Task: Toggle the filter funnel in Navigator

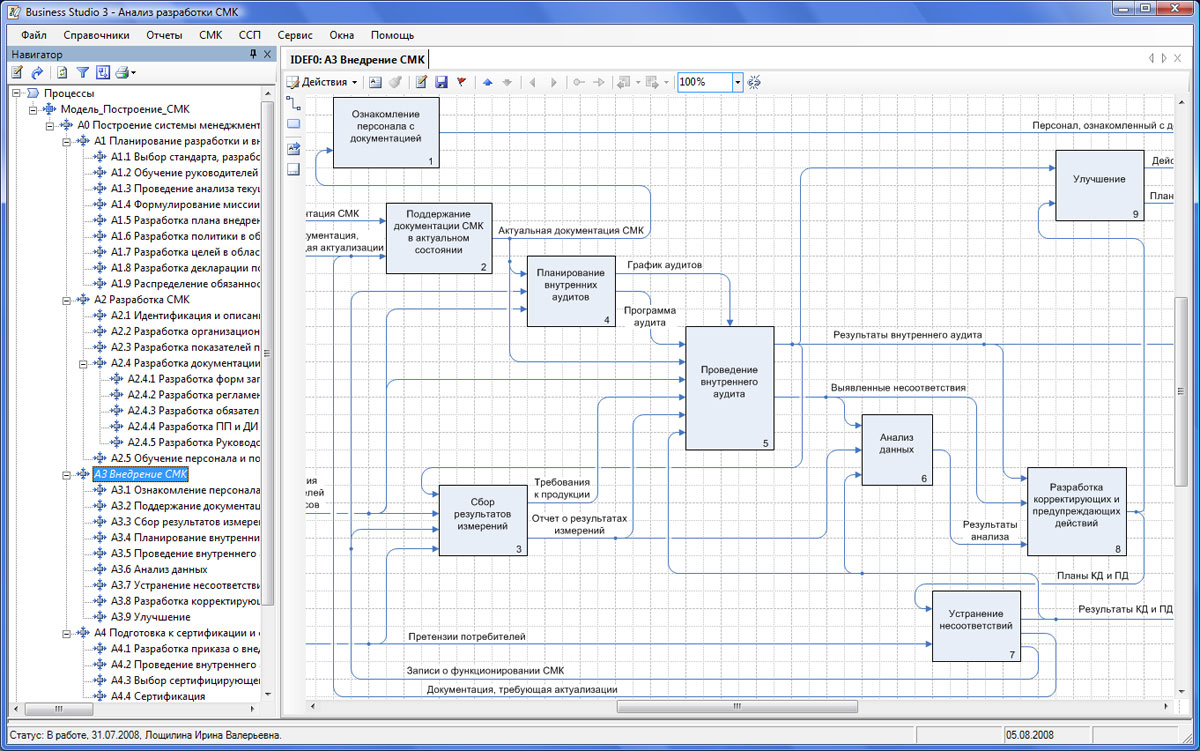Action: click(83, 73)
